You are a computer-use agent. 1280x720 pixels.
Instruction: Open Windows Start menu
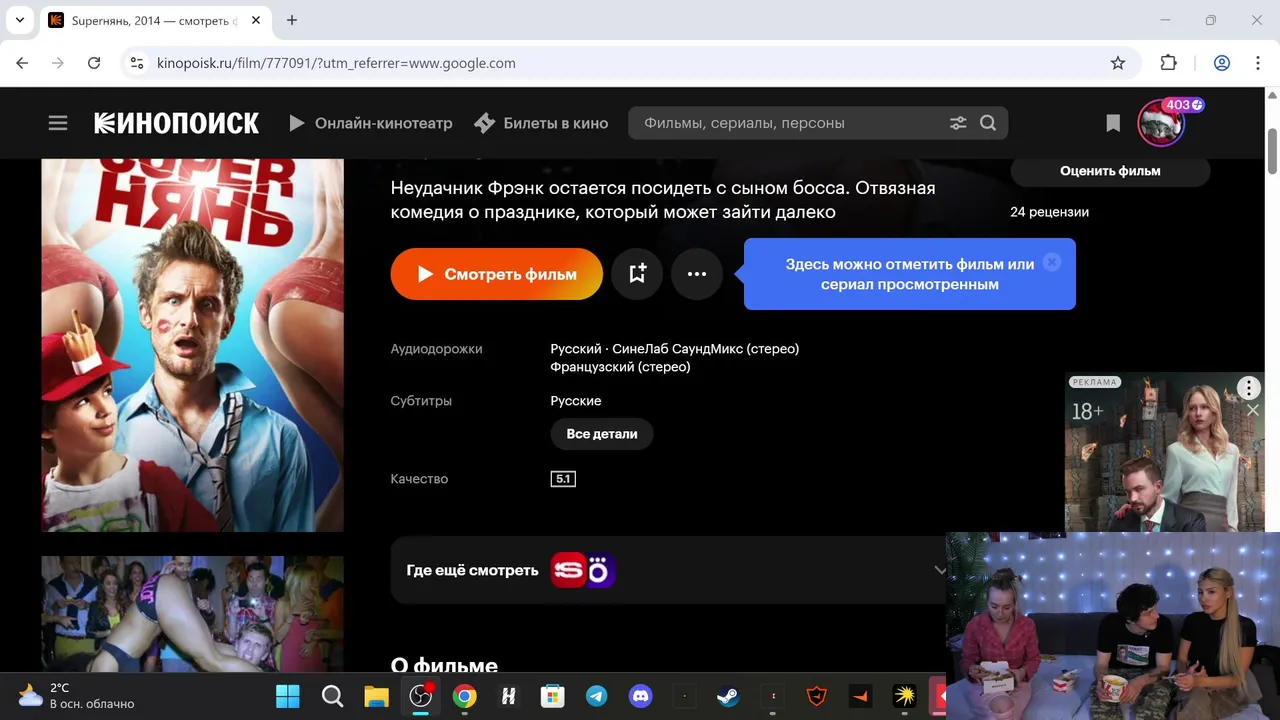pyautogui.click(x=288, y=696)
